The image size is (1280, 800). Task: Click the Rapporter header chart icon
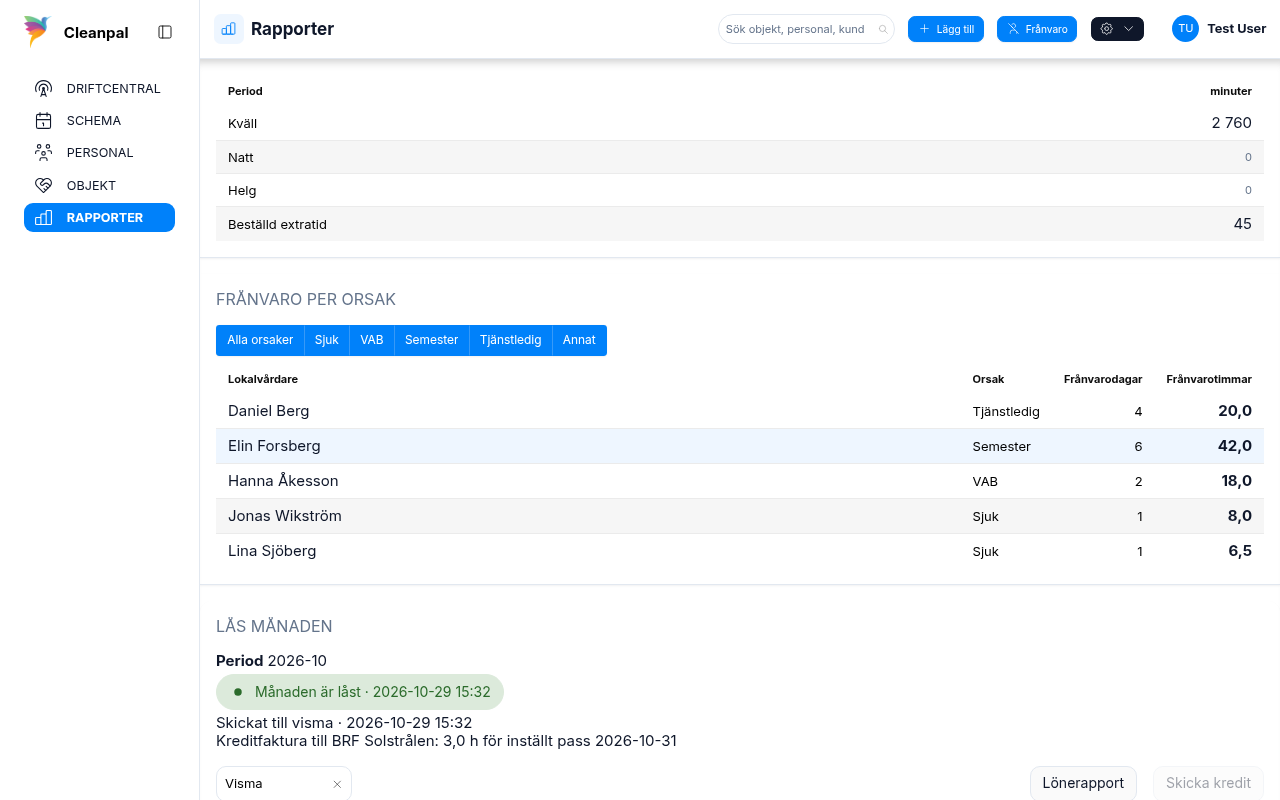[x=229, y=29]
